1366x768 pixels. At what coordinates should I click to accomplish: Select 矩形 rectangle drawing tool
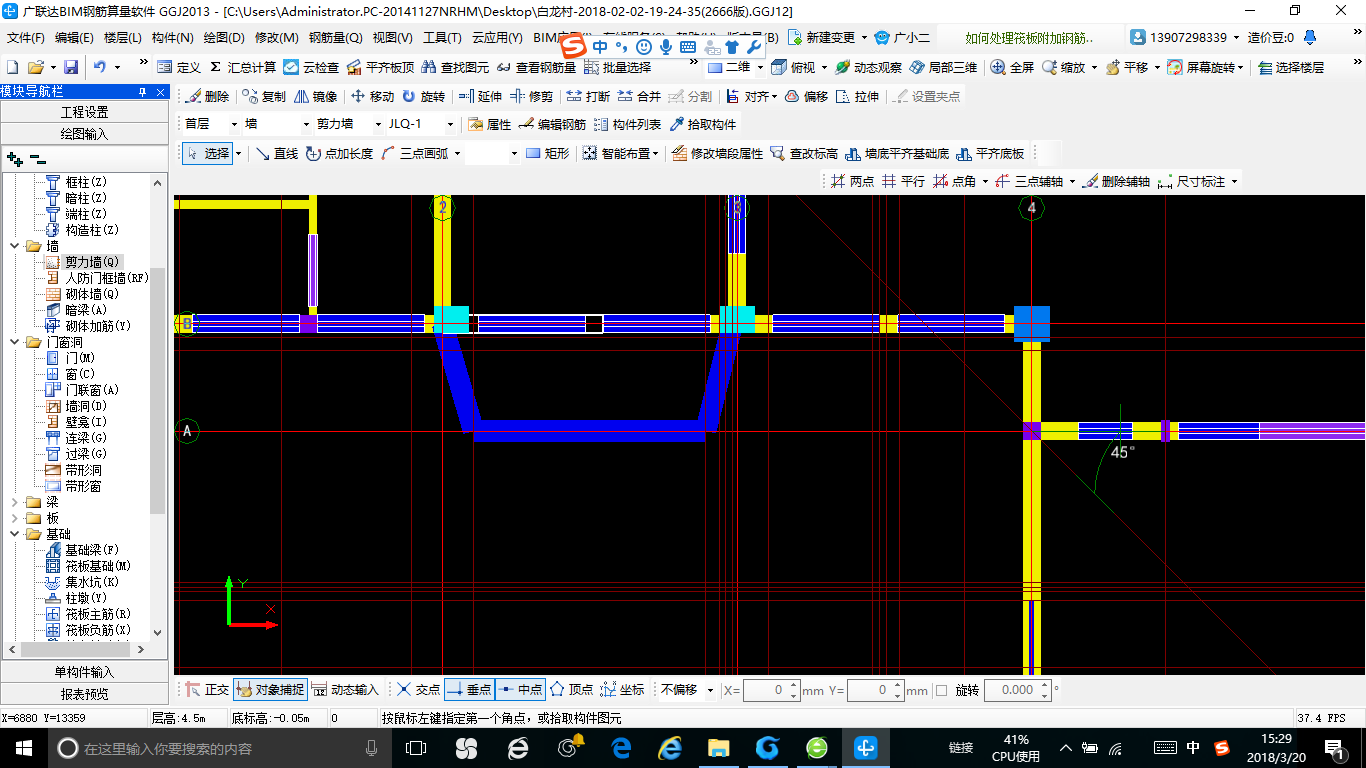click(547, 153)
